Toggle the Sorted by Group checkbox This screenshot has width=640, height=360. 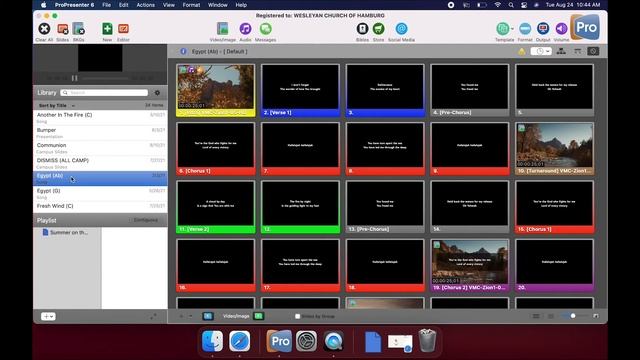(298, 316)
